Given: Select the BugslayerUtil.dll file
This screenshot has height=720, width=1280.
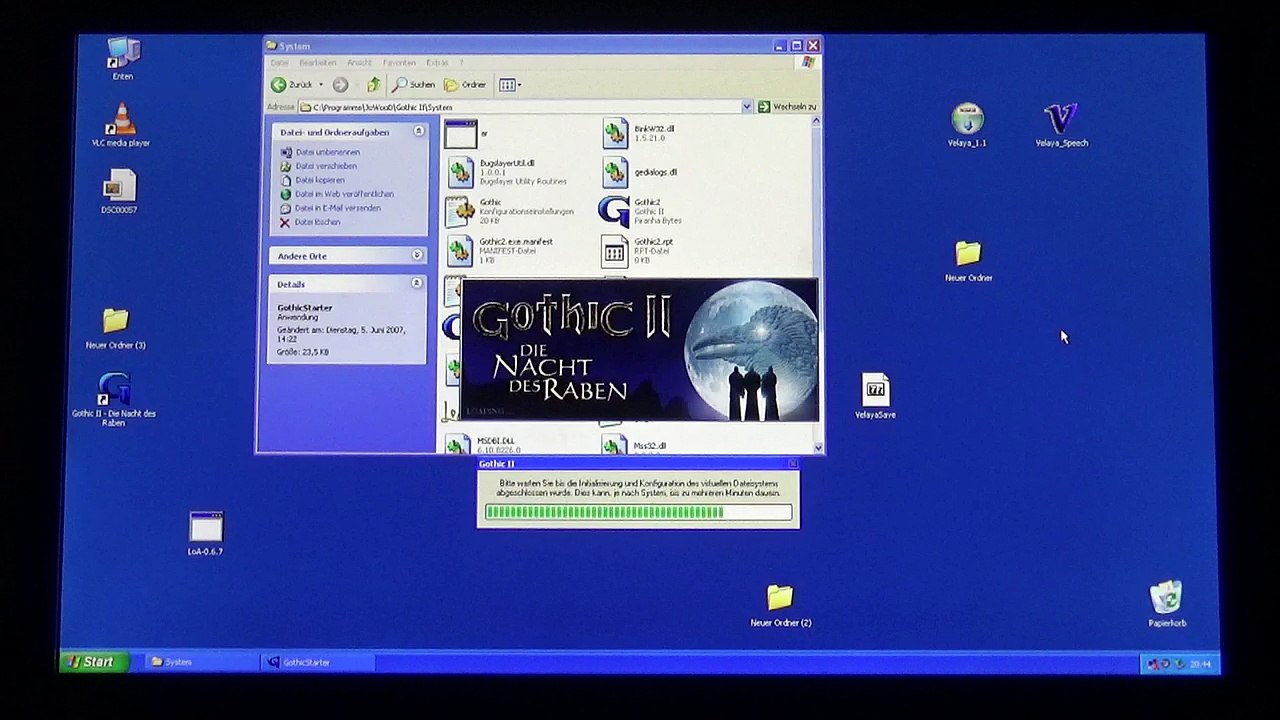Looking at the screenshot, I should [507, 172].
